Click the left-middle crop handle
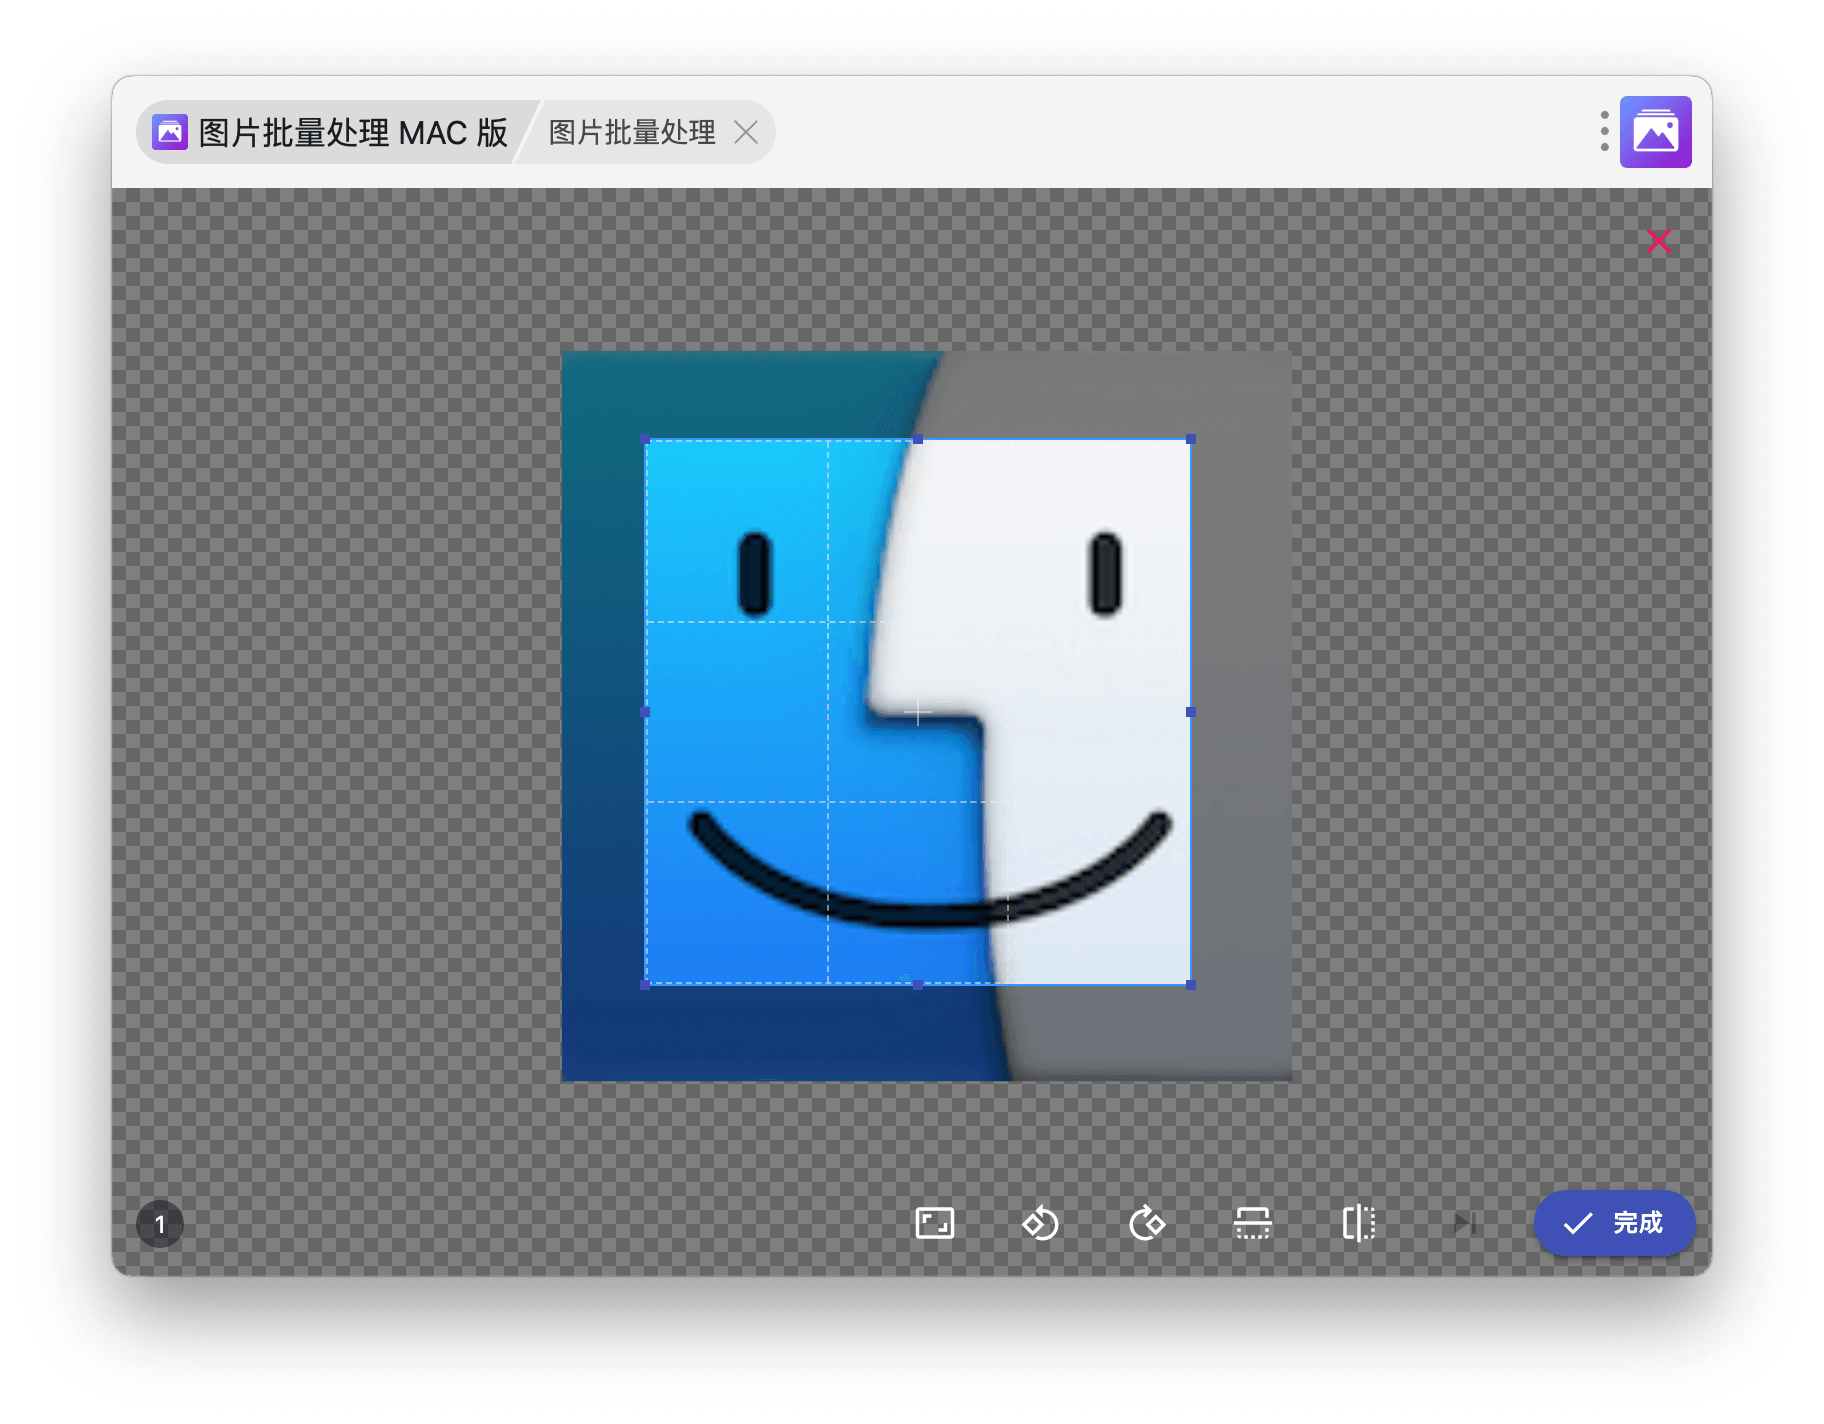The height and width of the screenshot is (1424, 1824). (x=645, y=712)
